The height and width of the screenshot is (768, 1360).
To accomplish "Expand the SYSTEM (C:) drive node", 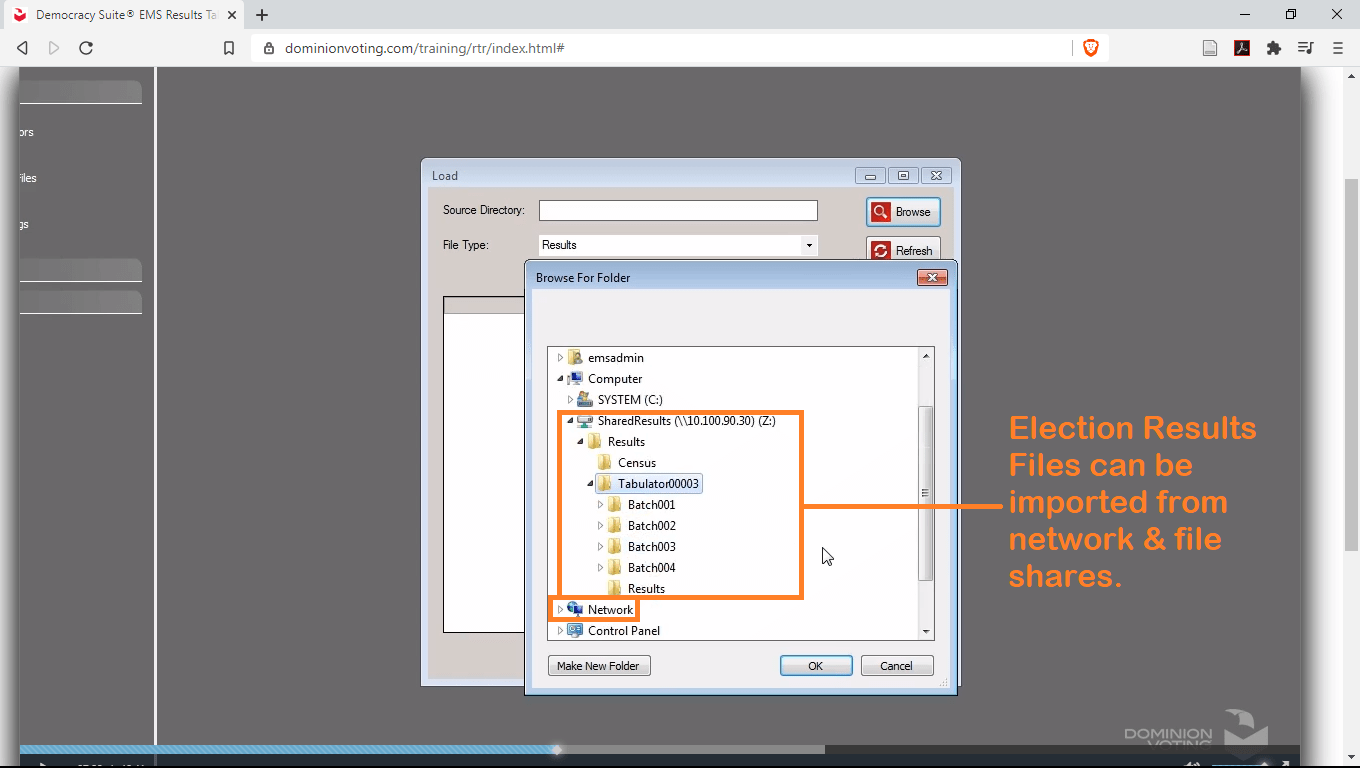I will tap(570, 400).
